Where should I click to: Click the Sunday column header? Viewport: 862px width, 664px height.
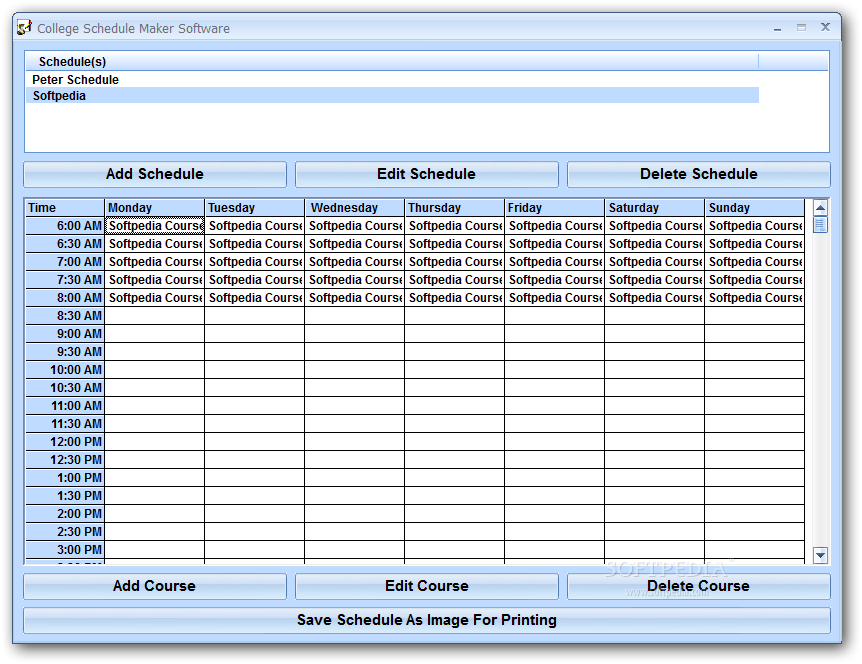[755, 208]
